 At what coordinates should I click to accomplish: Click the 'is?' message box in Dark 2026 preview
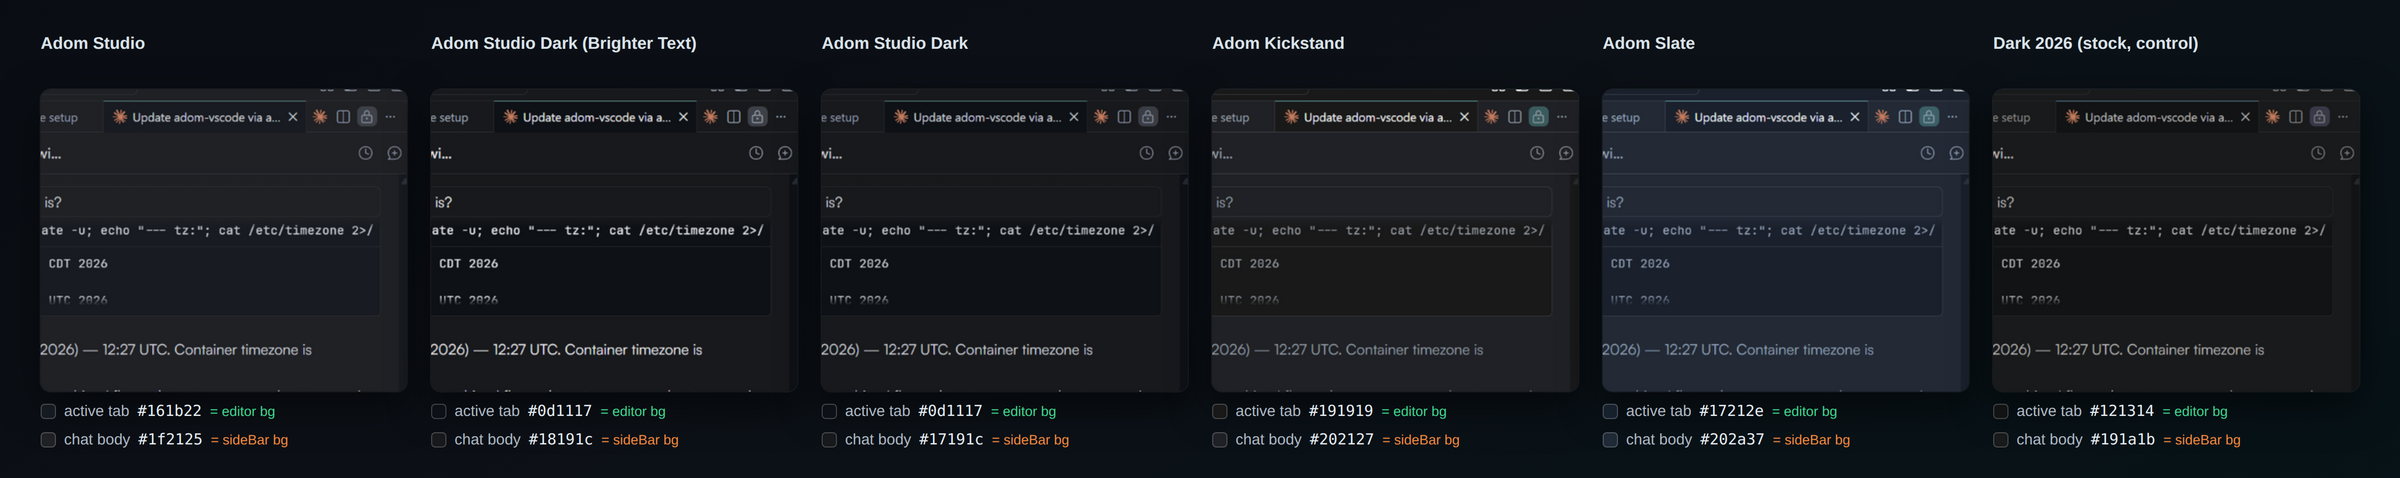(2163, 201)
